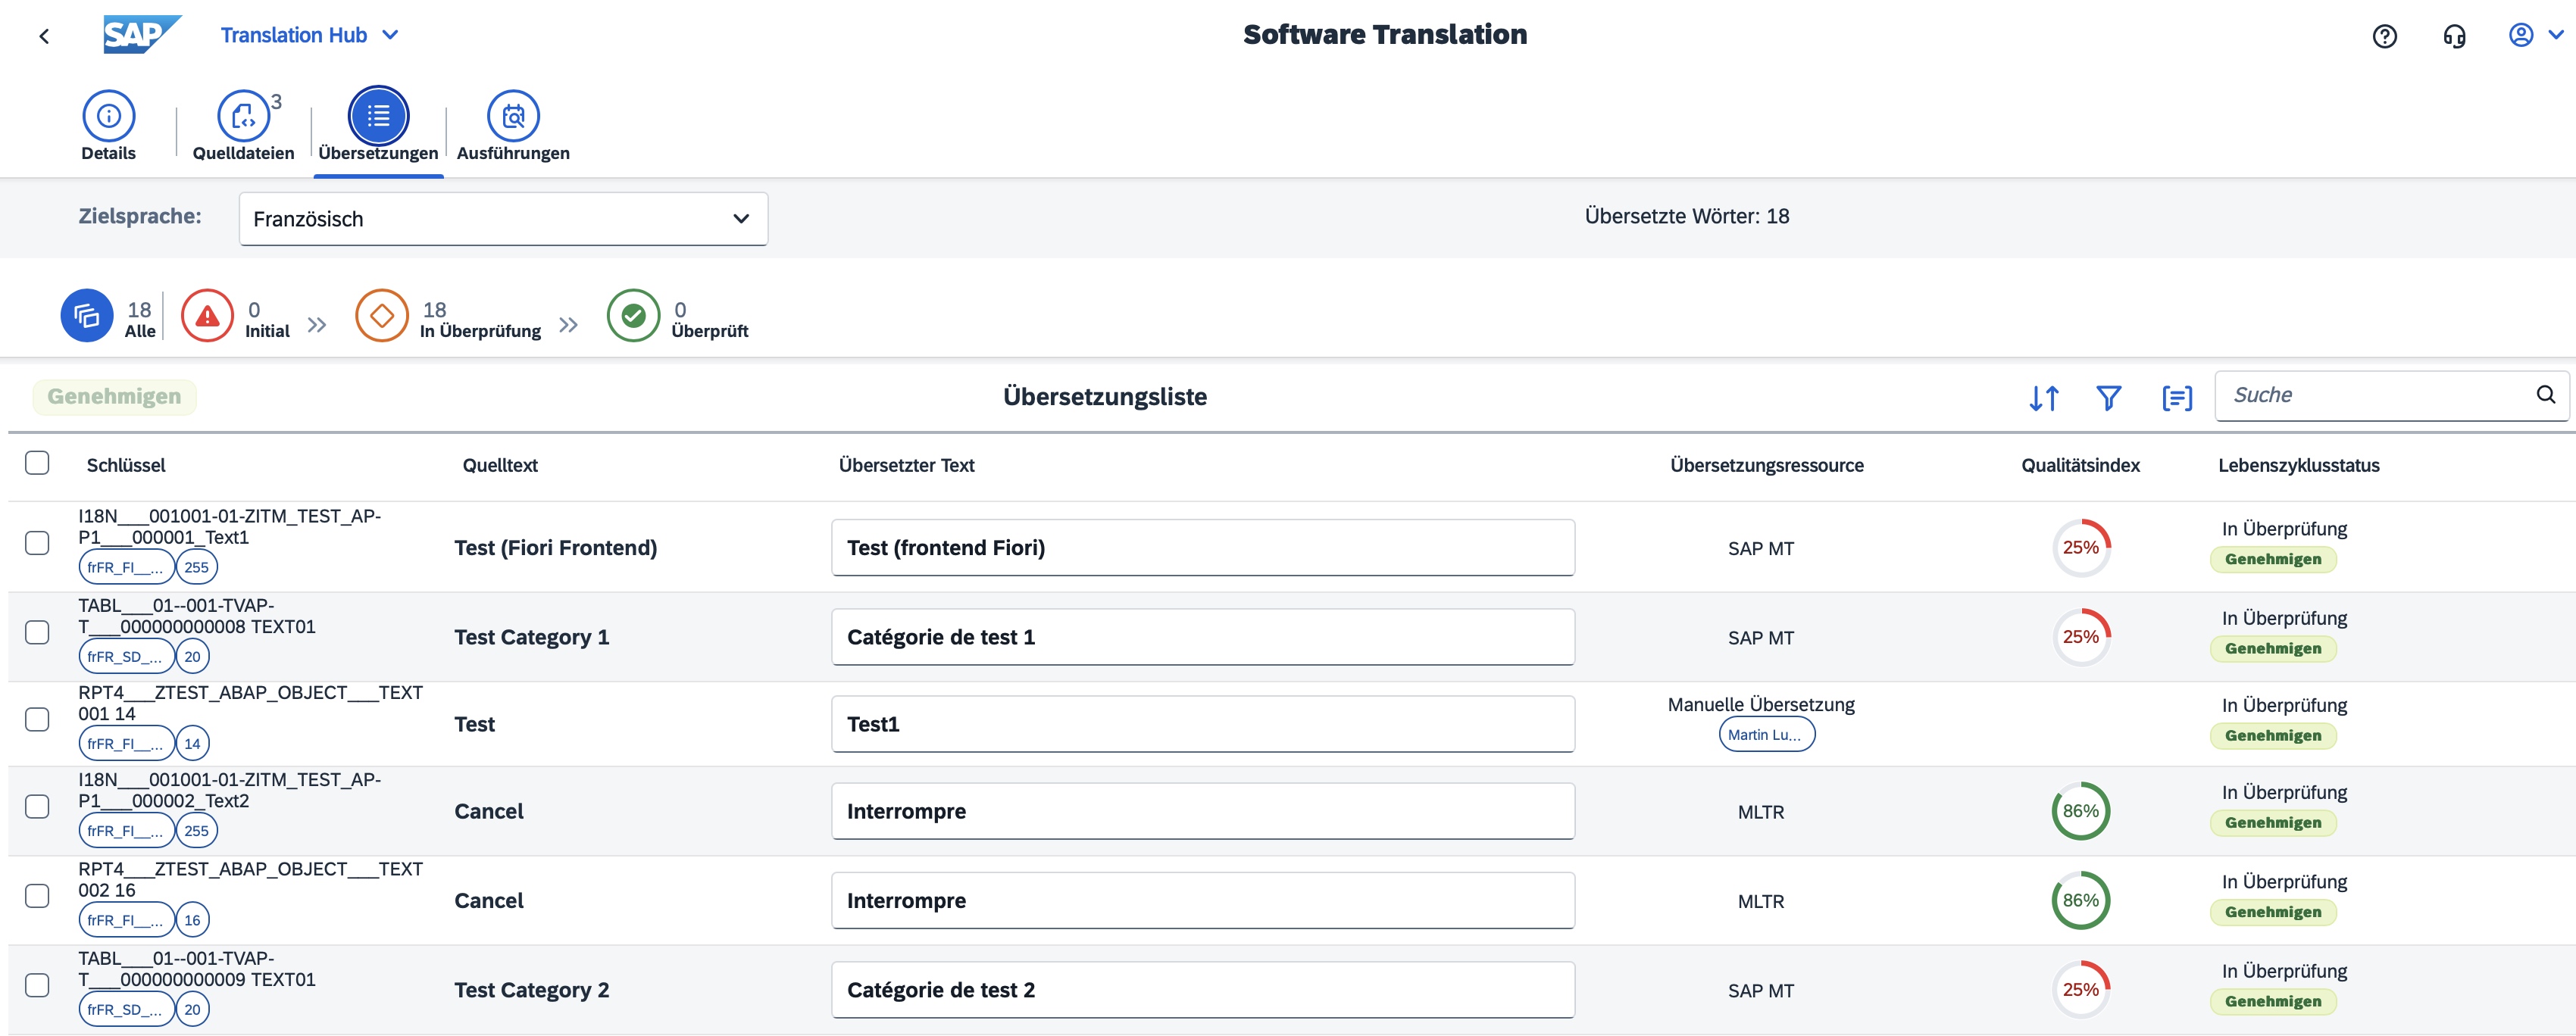Screen dimensions: 2576x1036
Task: Click the 25% quality index of Test (Fiori Frontend)
Action: click(2081, 548)
